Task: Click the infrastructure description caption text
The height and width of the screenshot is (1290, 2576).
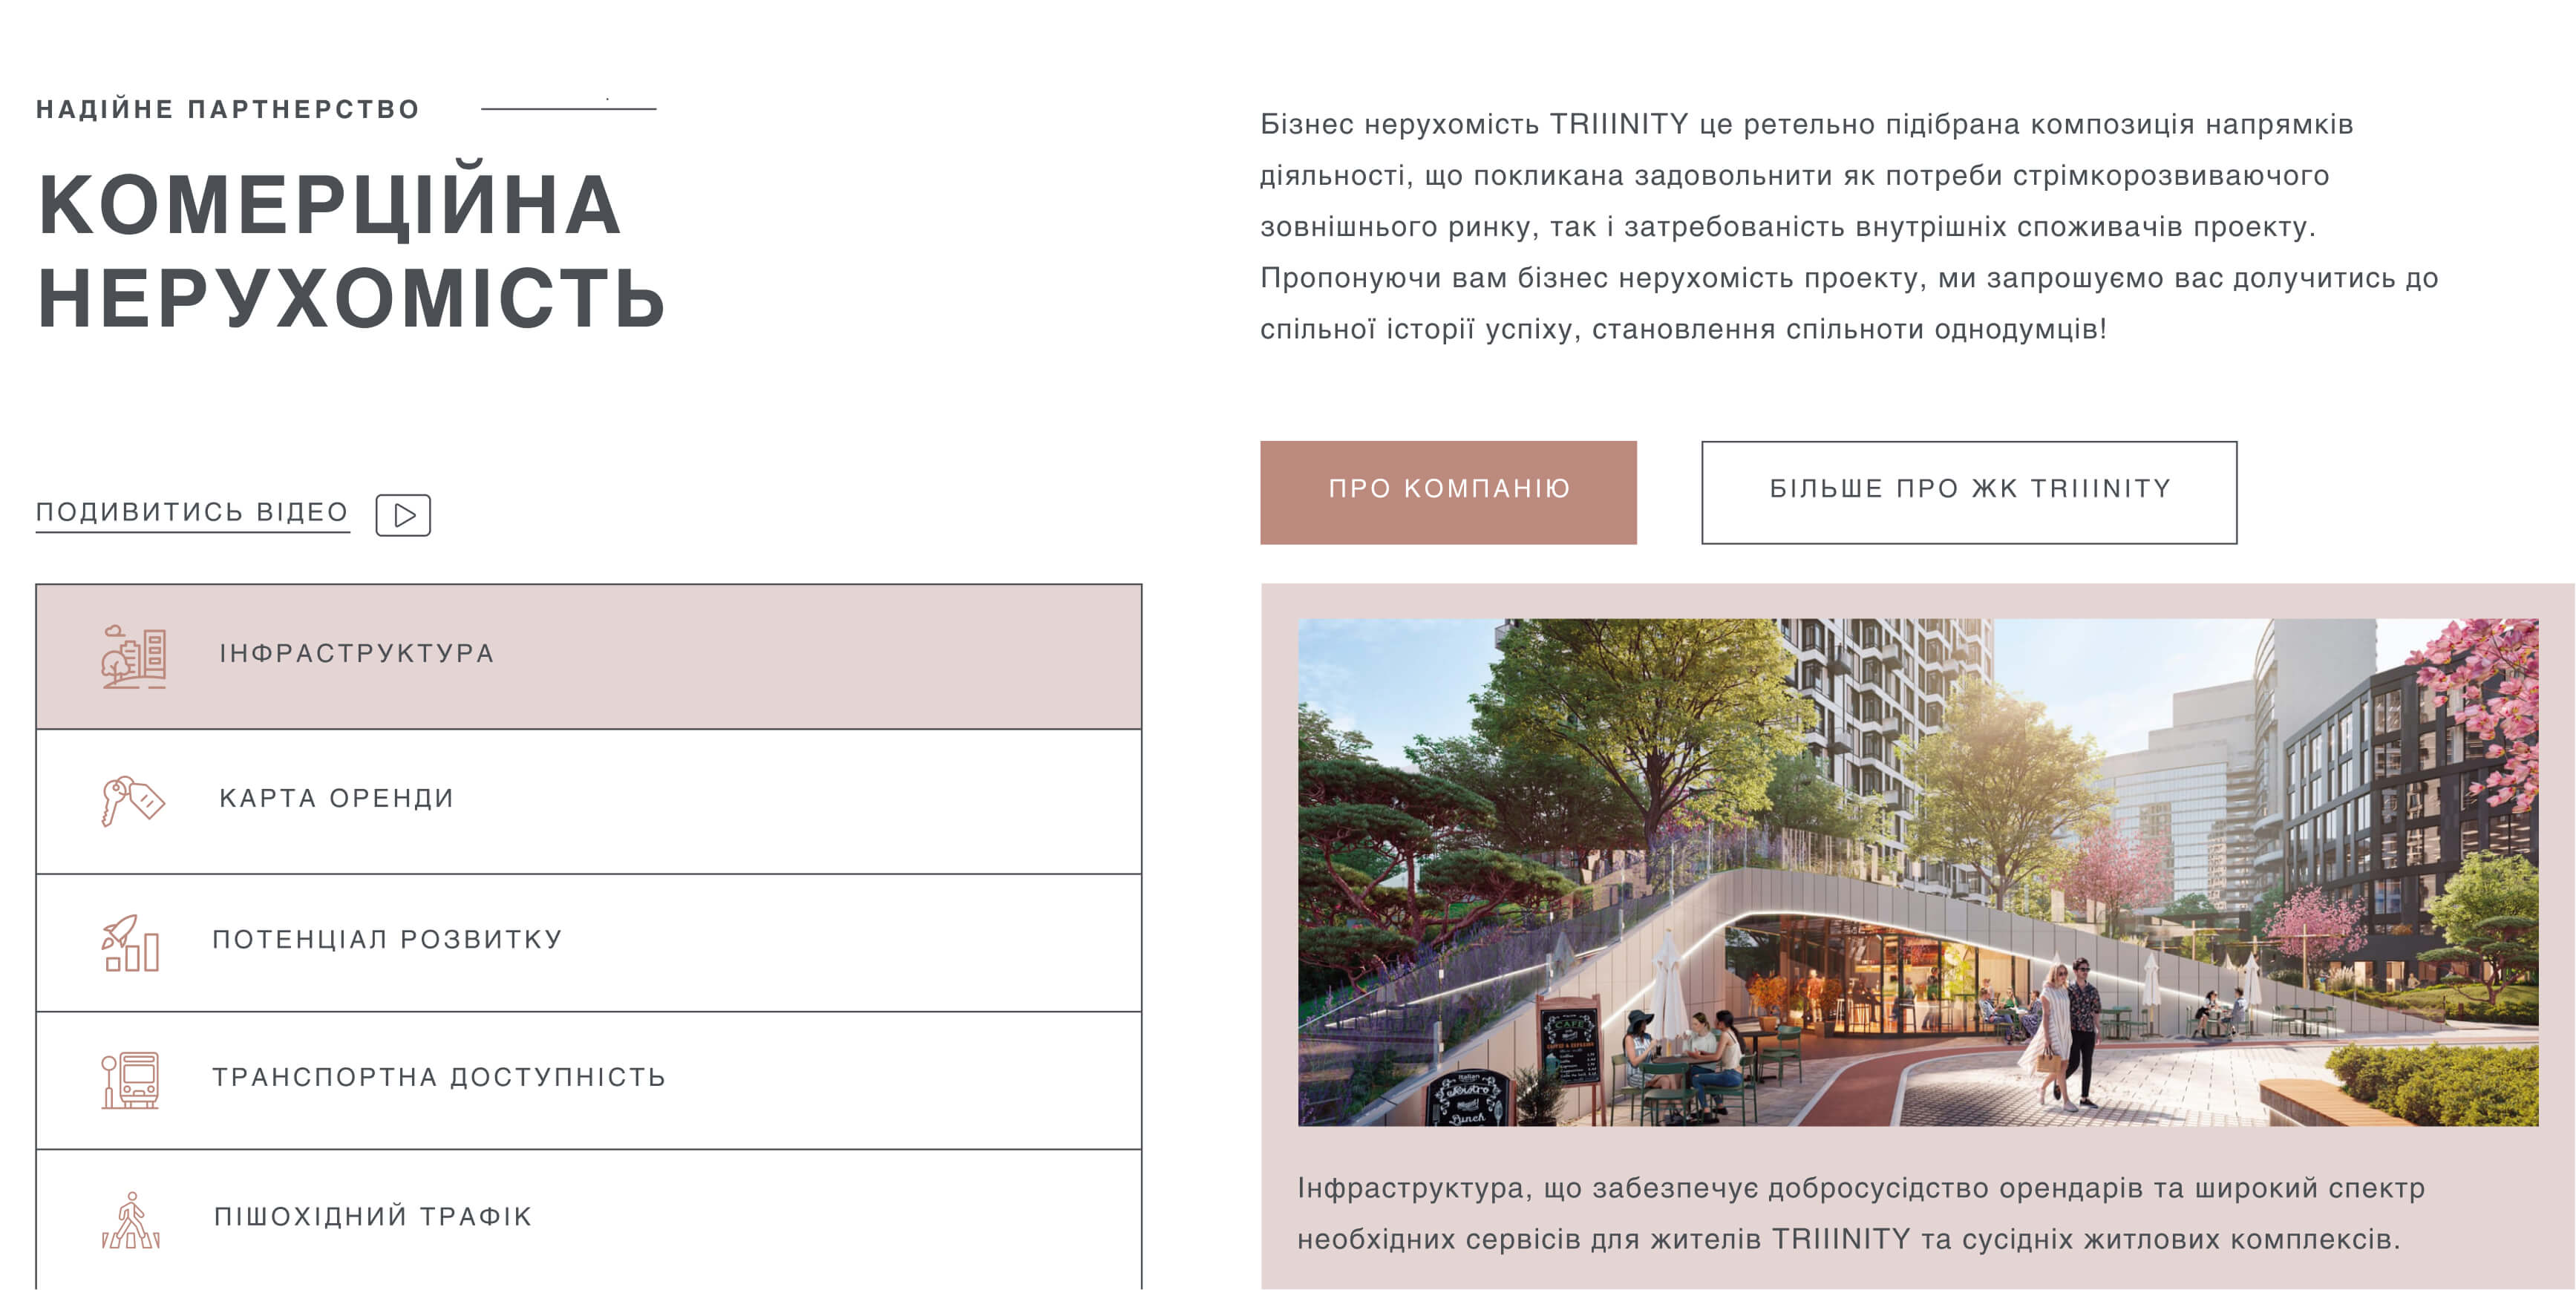Action: click(1860, 1213)
